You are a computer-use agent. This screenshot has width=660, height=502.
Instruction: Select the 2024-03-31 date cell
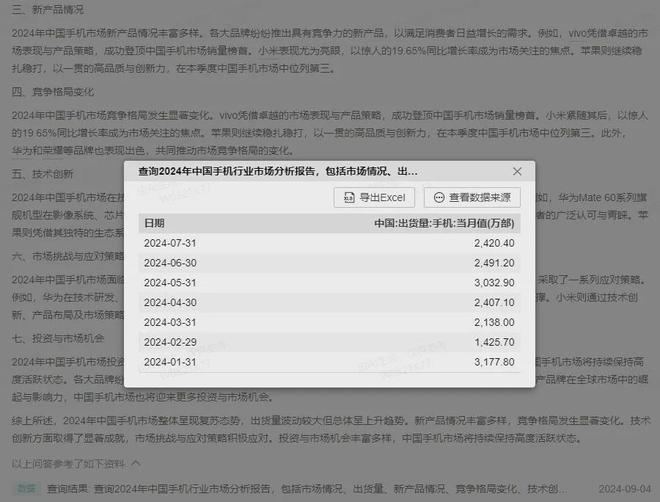coord(170,322)
